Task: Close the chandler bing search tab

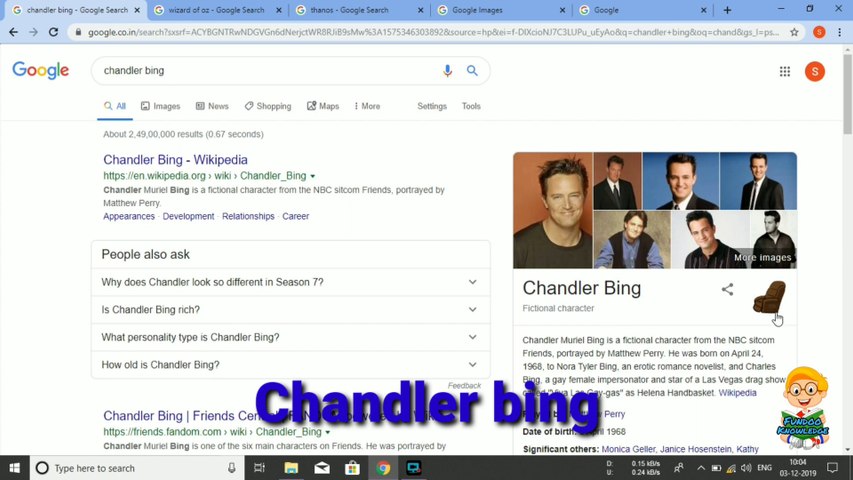Action: (x=137, y=10)
